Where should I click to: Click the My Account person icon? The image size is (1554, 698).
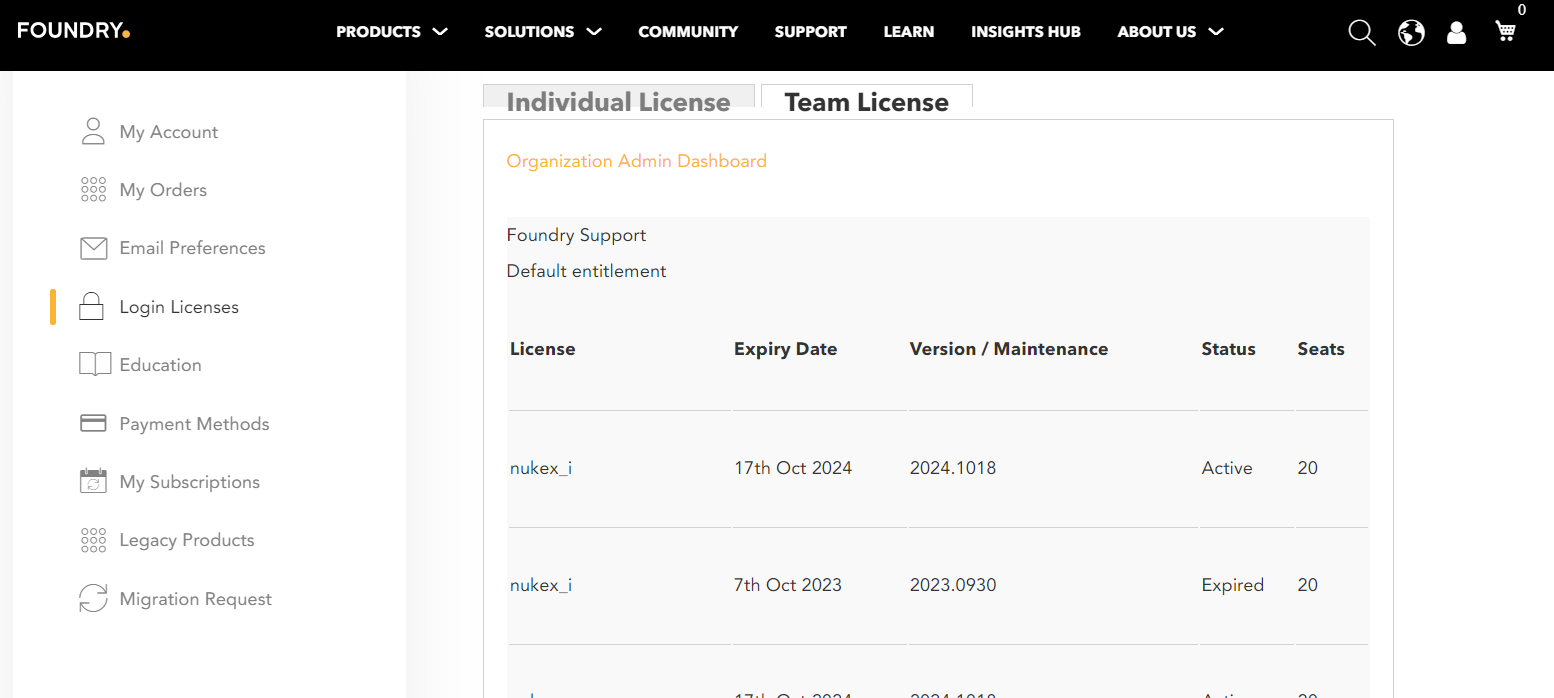pos(93,131)
